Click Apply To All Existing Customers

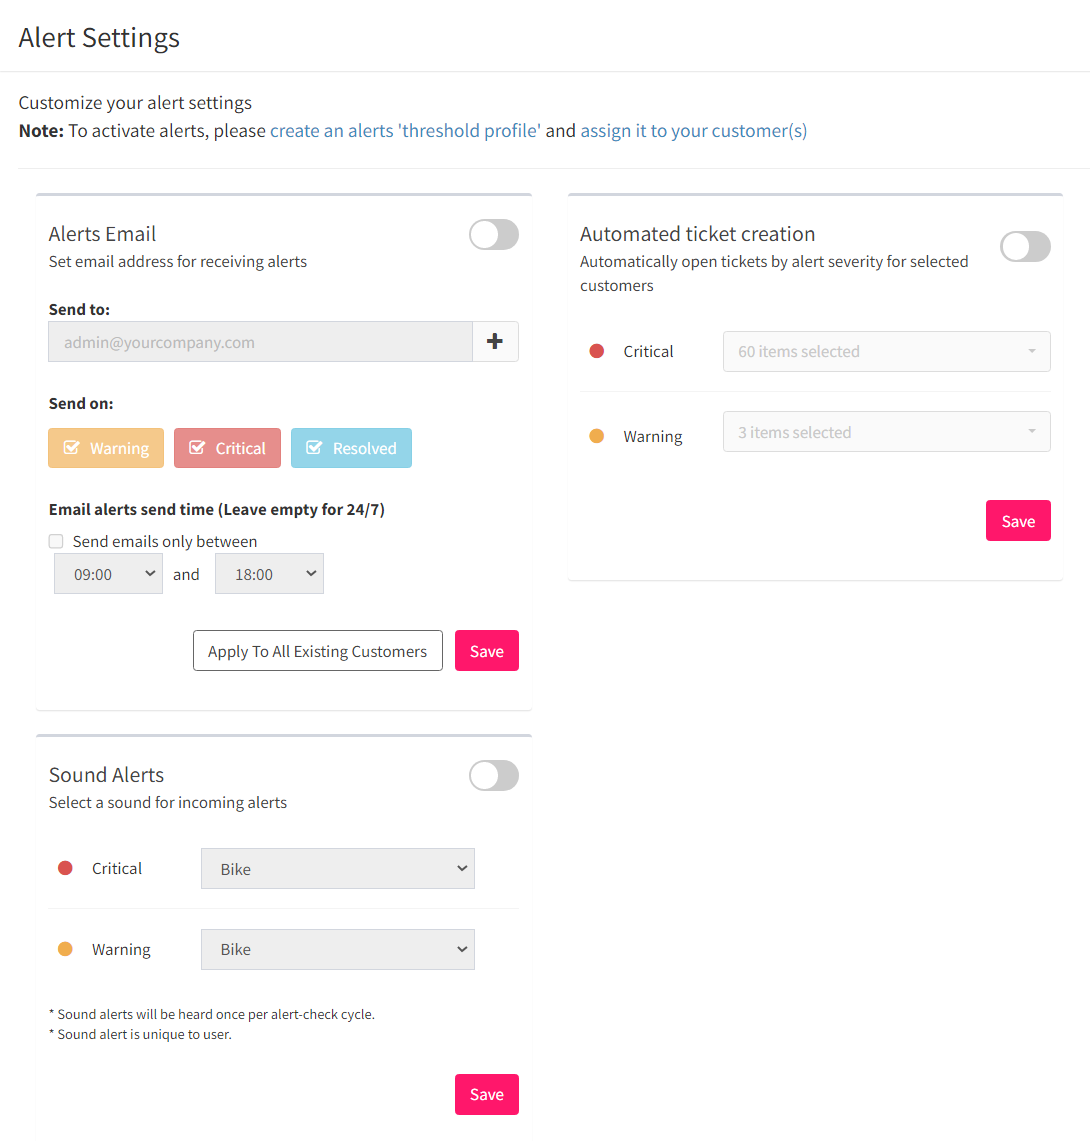(x=318, y=651)
